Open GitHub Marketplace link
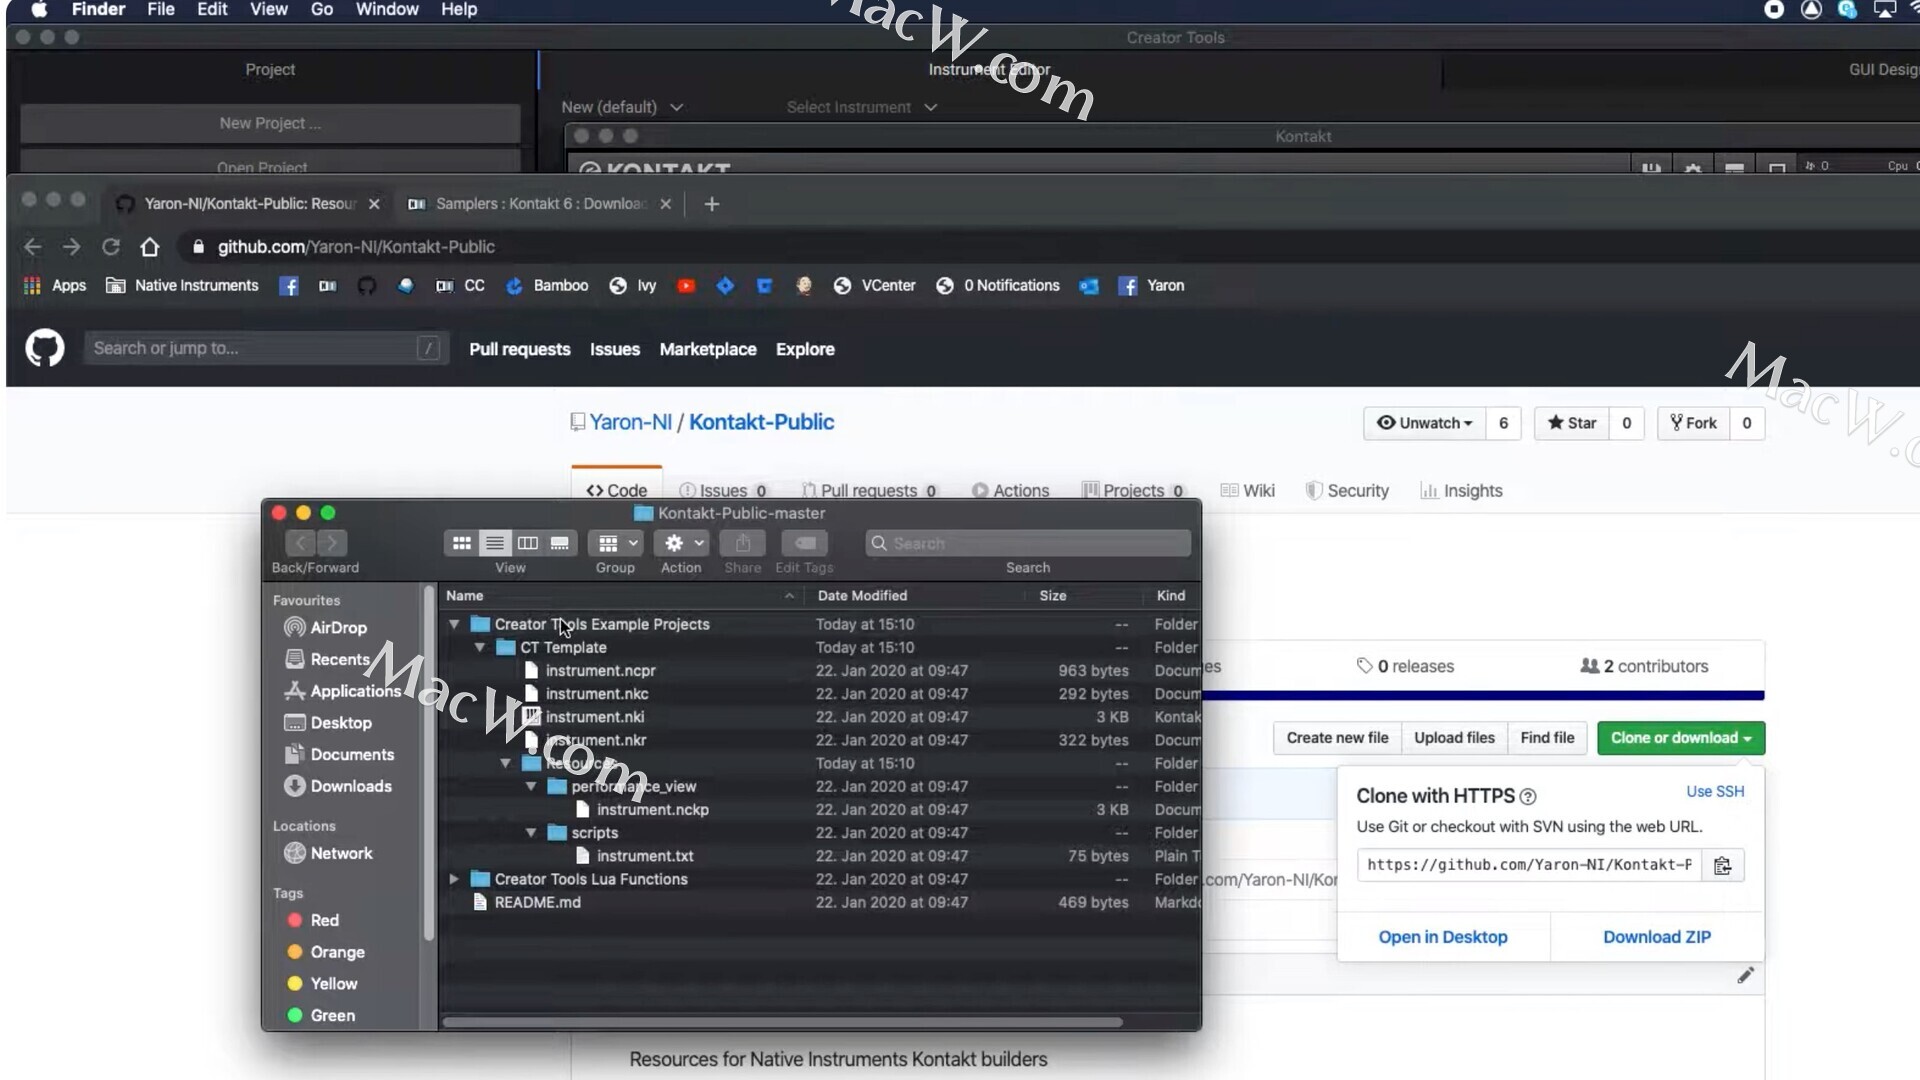The width and height of the screenshot is (1920, 1080). coord(708,349)
